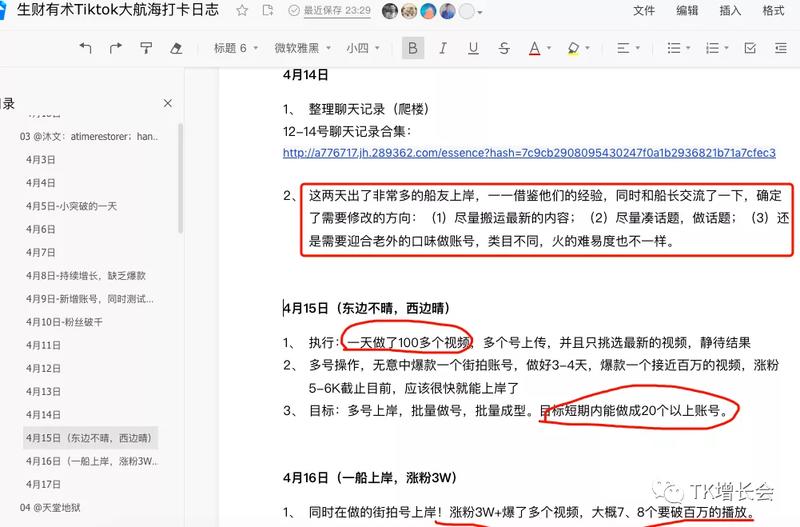Open the 文件 menu
Image resolution: width=800 pixels, height=527 pixels.
click(x=645, y=11)
